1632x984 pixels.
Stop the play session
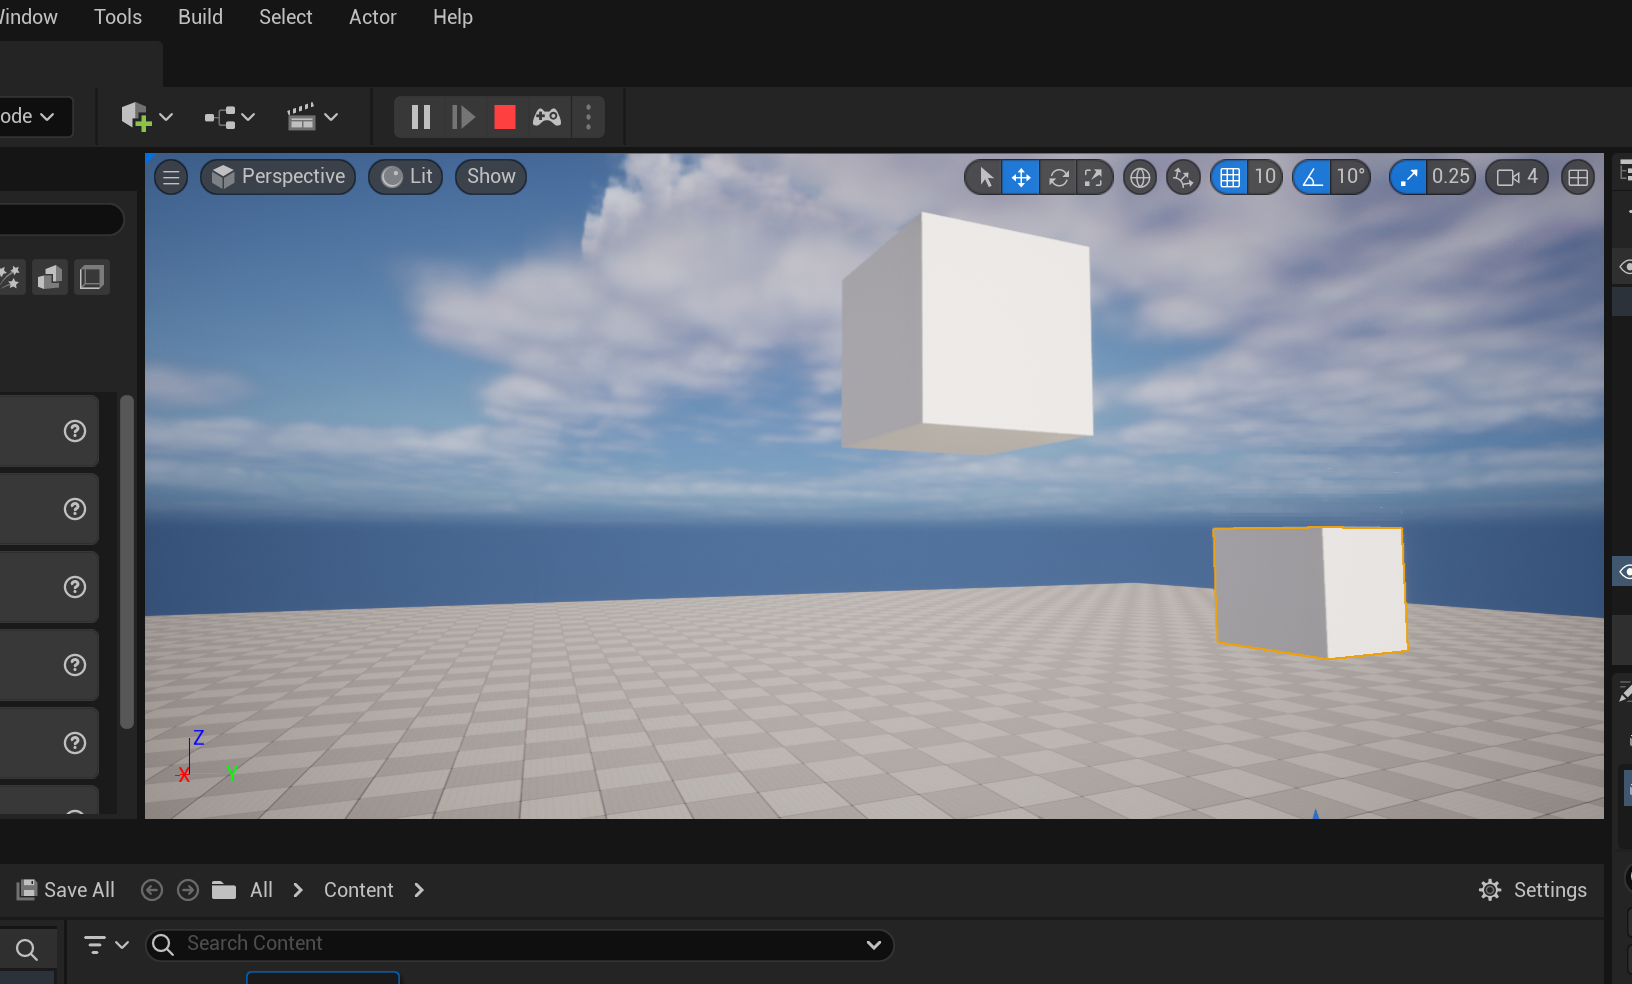click(x=505, y=117)
